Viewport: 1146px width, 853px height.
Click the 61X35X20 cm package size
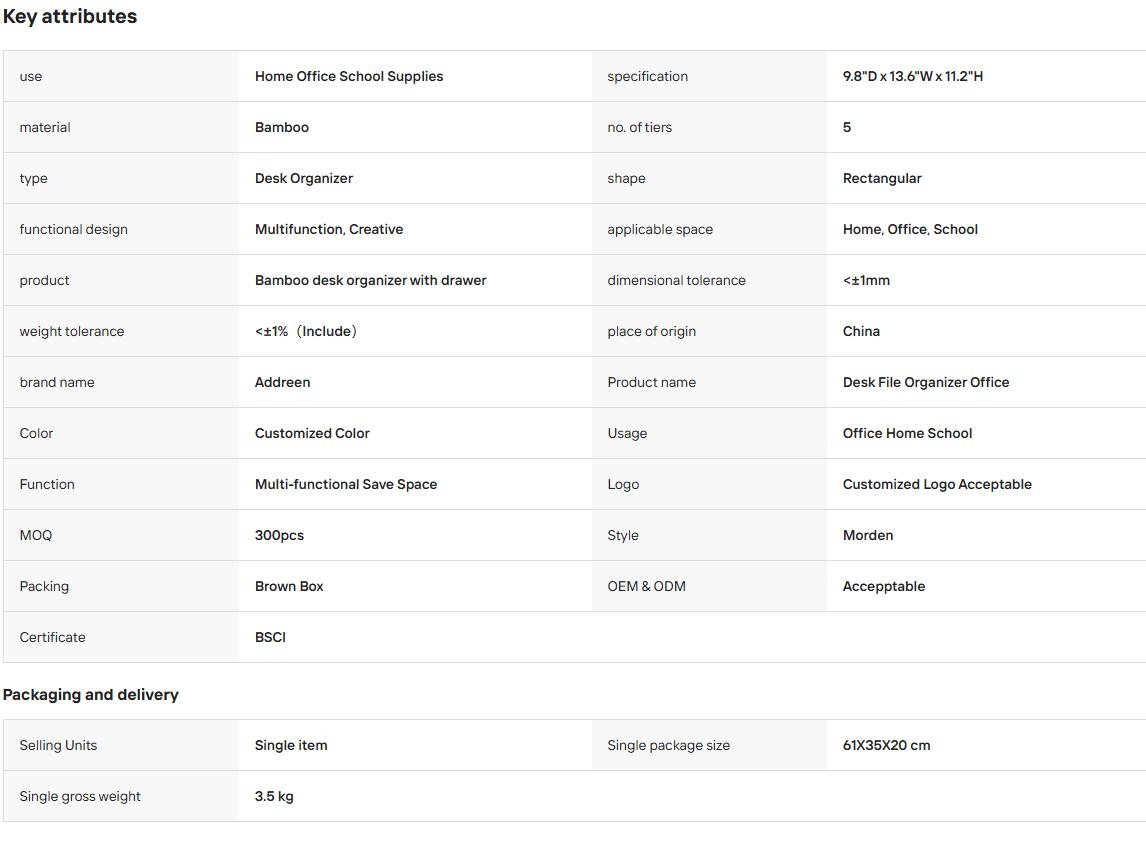pyautogui.click(x=886, y=746)
